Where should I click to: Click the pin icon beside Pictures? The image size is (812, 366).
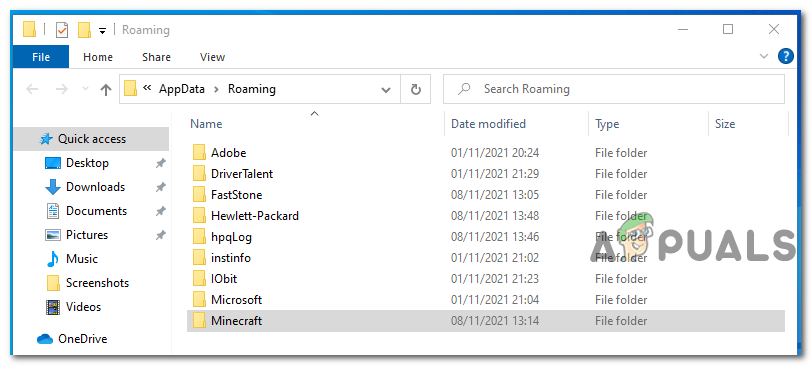(161, 236)
